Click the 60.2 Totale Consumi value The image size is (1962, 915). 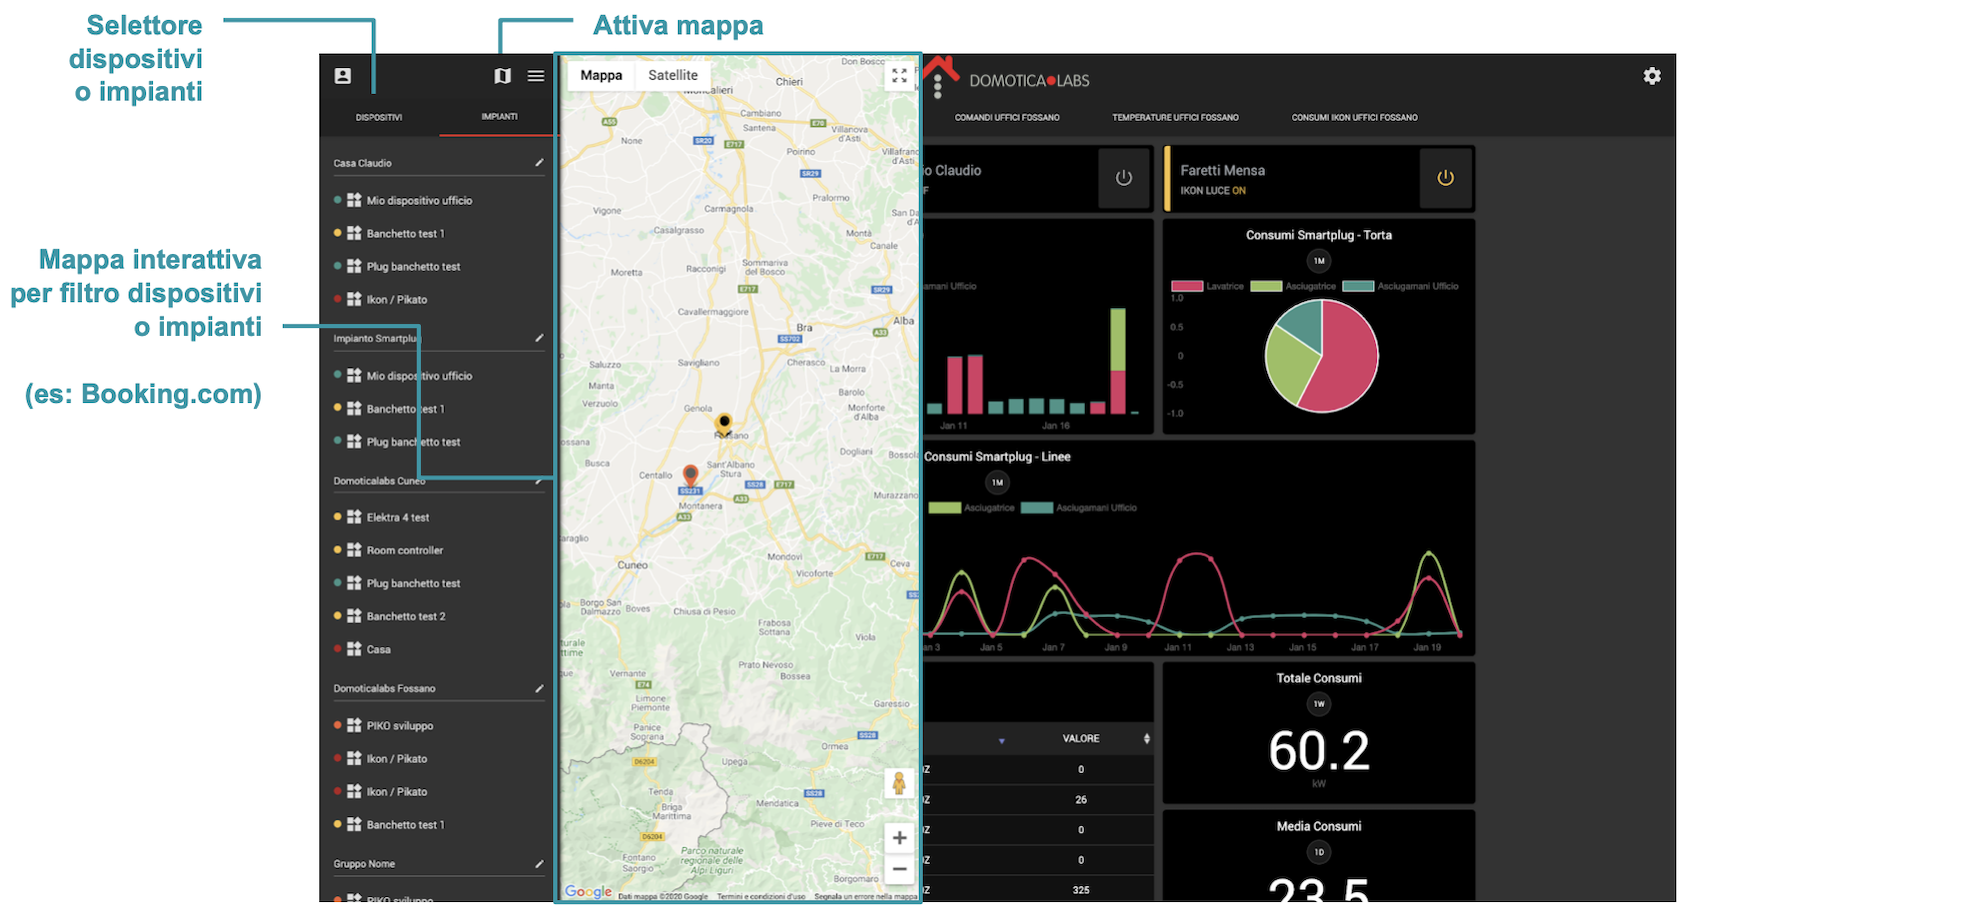coord(1319,751)
